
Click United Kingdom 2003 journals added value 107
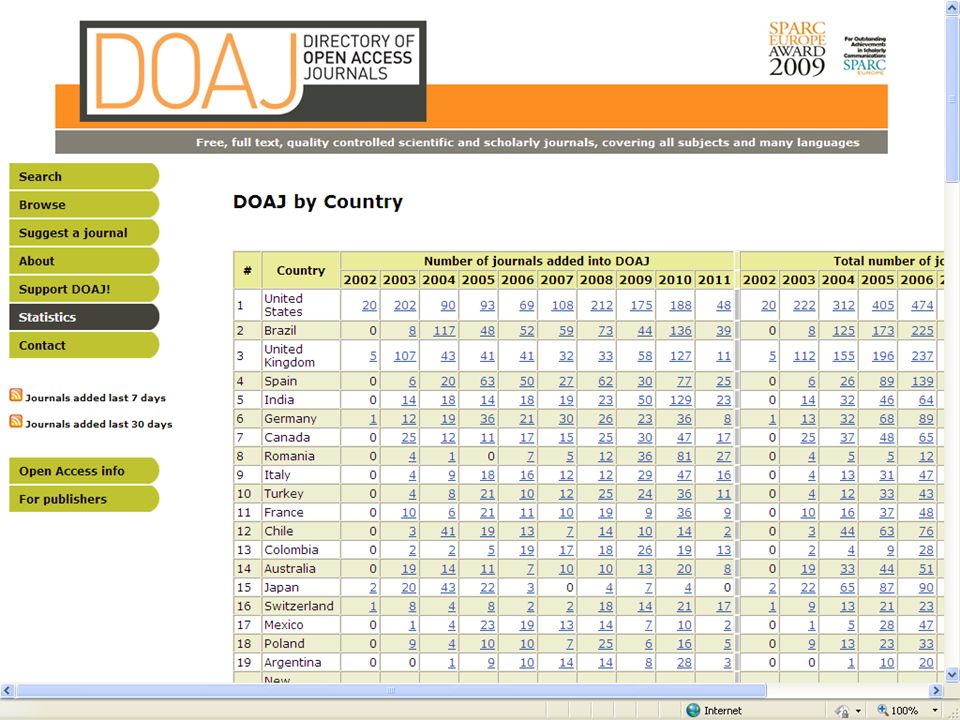(x=405, y=356)
